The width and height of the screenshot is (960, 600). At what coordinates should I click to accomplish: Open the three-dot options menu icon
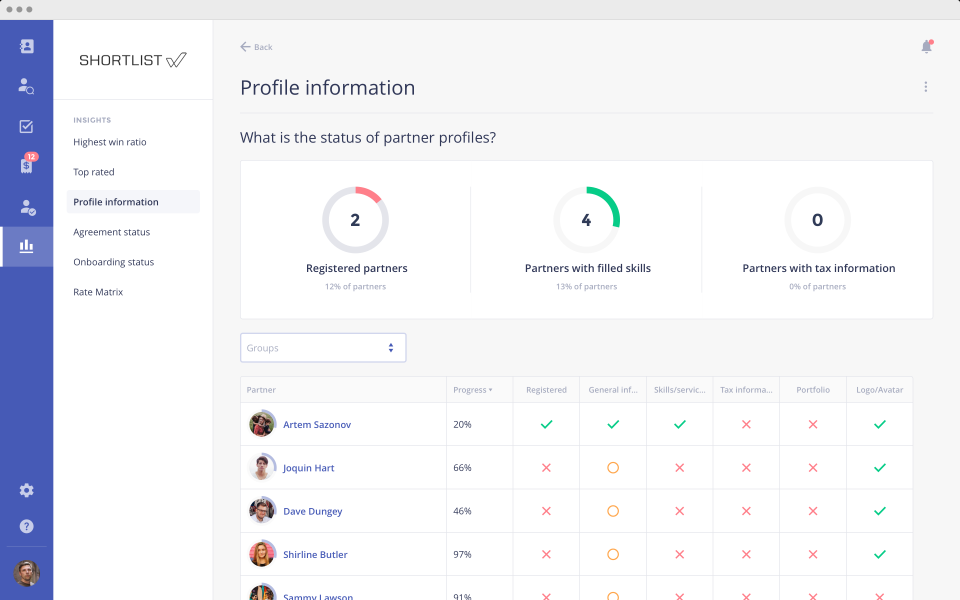coord(925,86)
